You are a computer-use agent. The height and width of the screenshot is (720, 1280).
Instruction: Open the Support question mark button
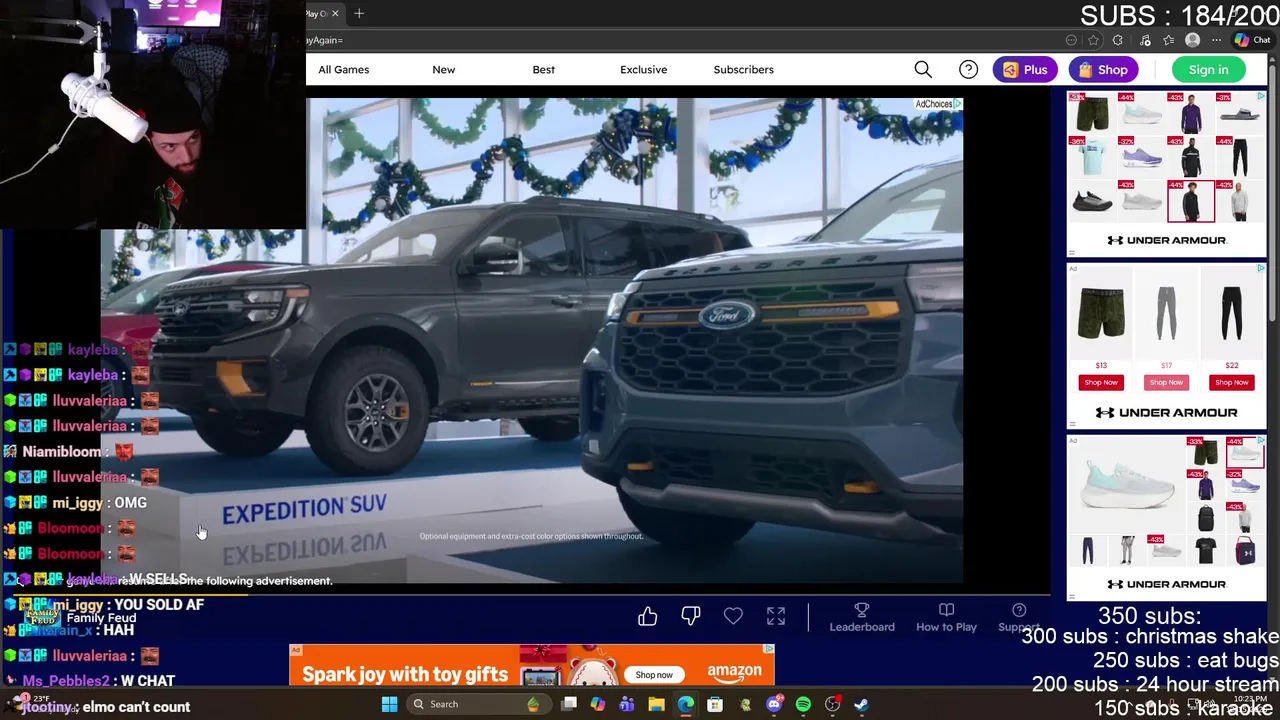click(1019, 617)
